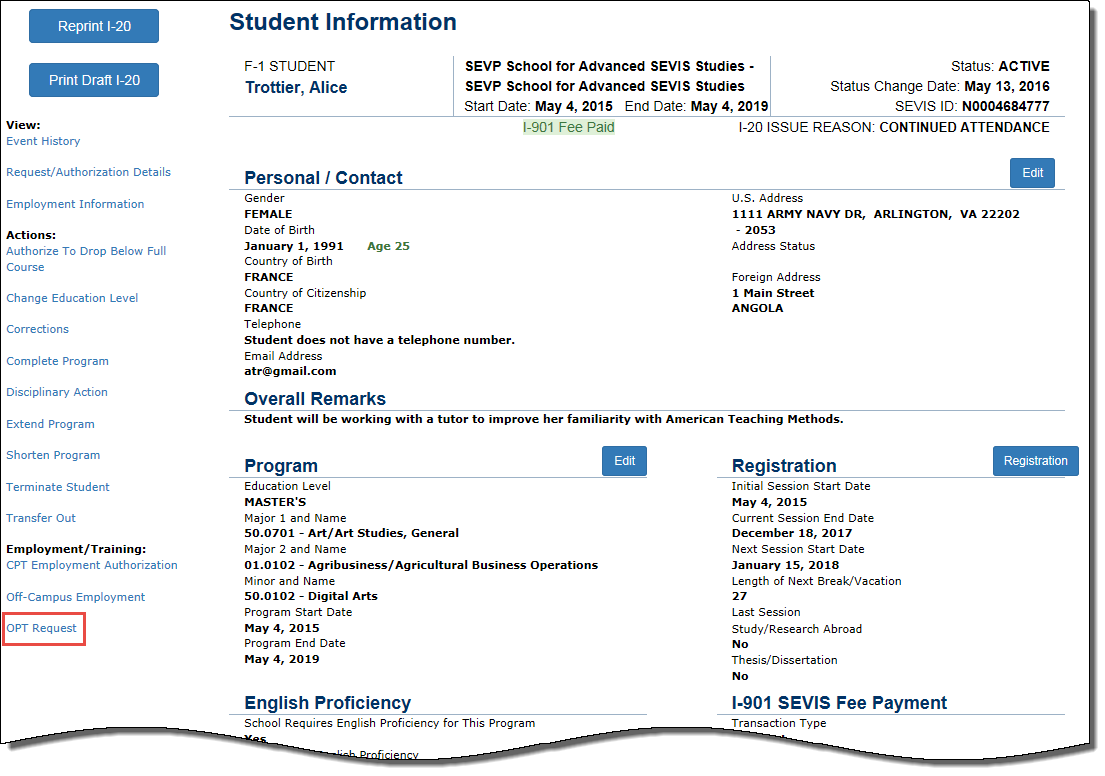
Task: Click the I-901 SEVIS Fee Payment heading
Action: [x=839, y=703]
